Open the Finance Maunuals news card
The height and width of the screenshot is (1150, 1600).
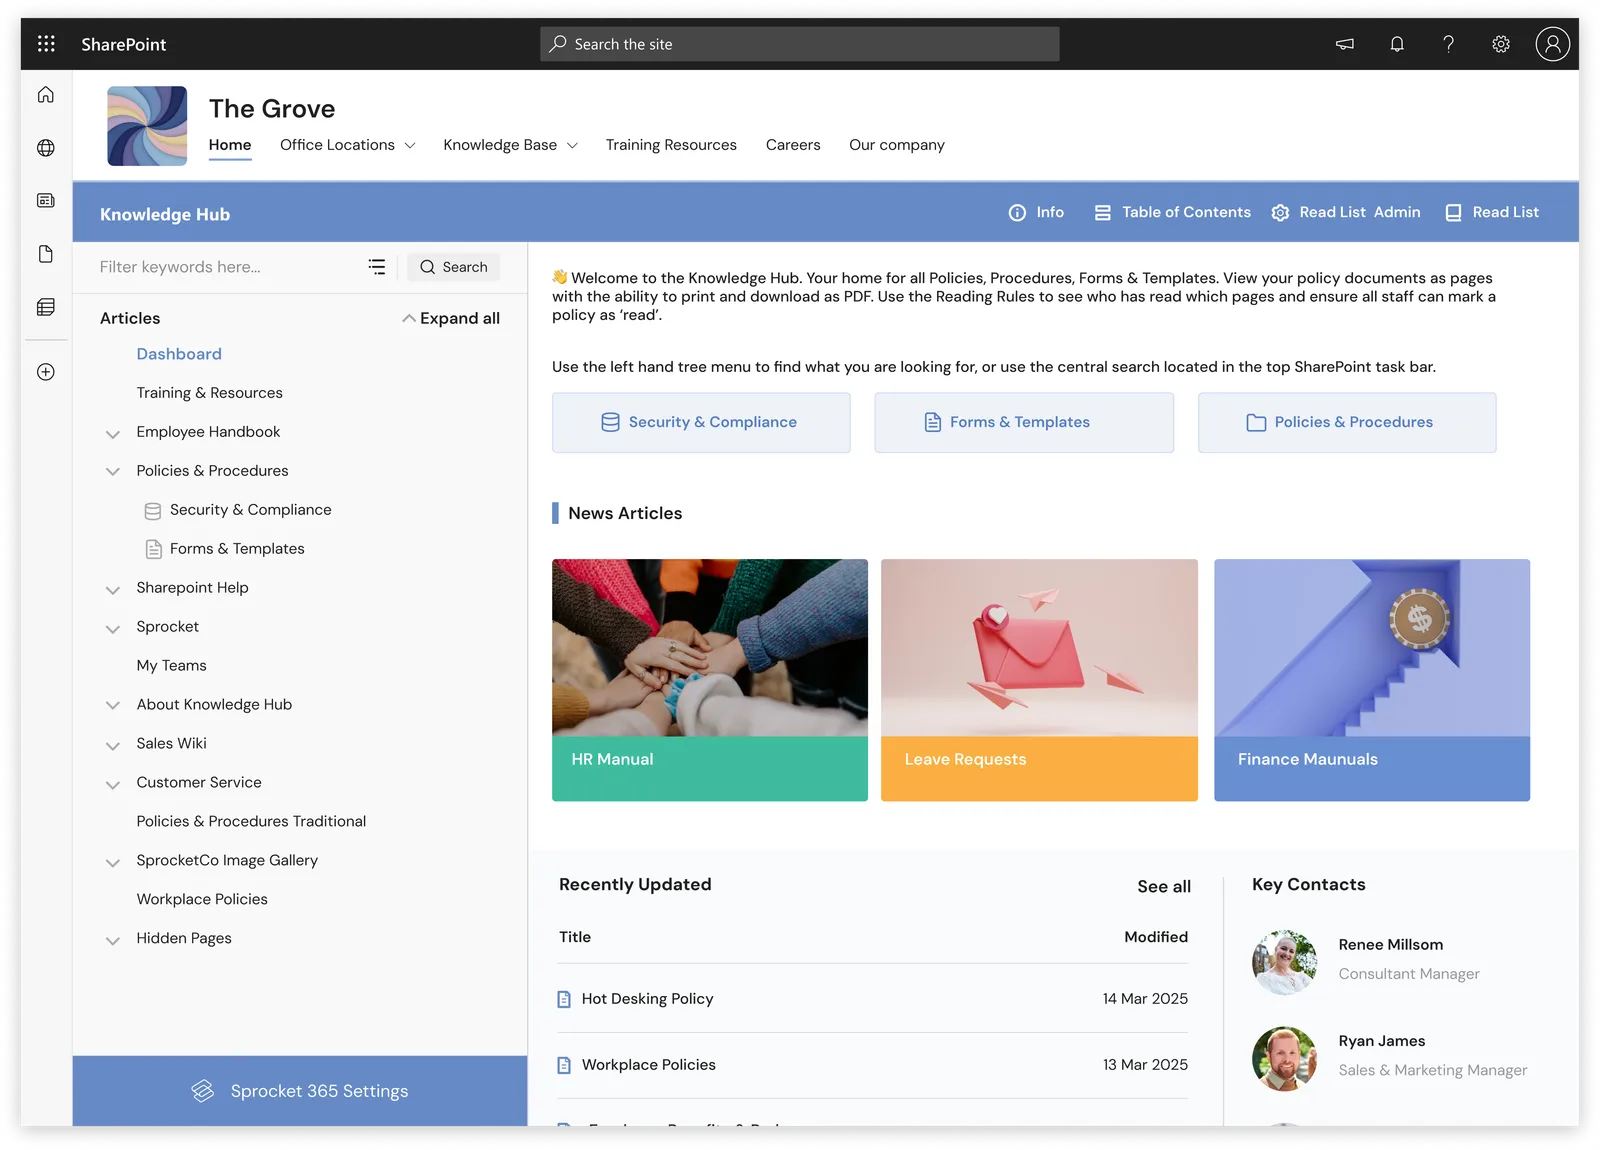click(1372, 680)
